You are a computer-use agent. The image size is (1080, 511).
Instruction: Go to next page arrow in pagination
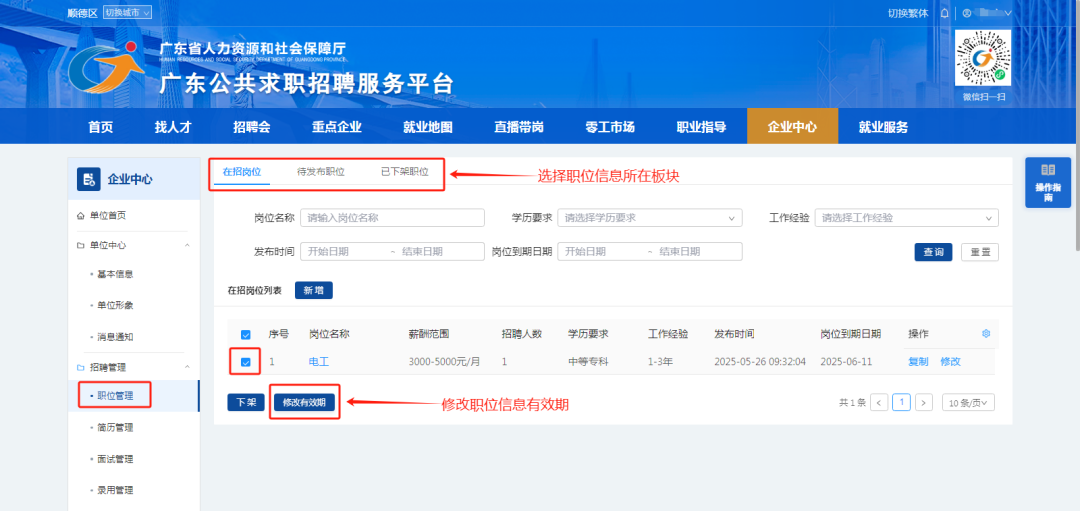coord(924,402)
